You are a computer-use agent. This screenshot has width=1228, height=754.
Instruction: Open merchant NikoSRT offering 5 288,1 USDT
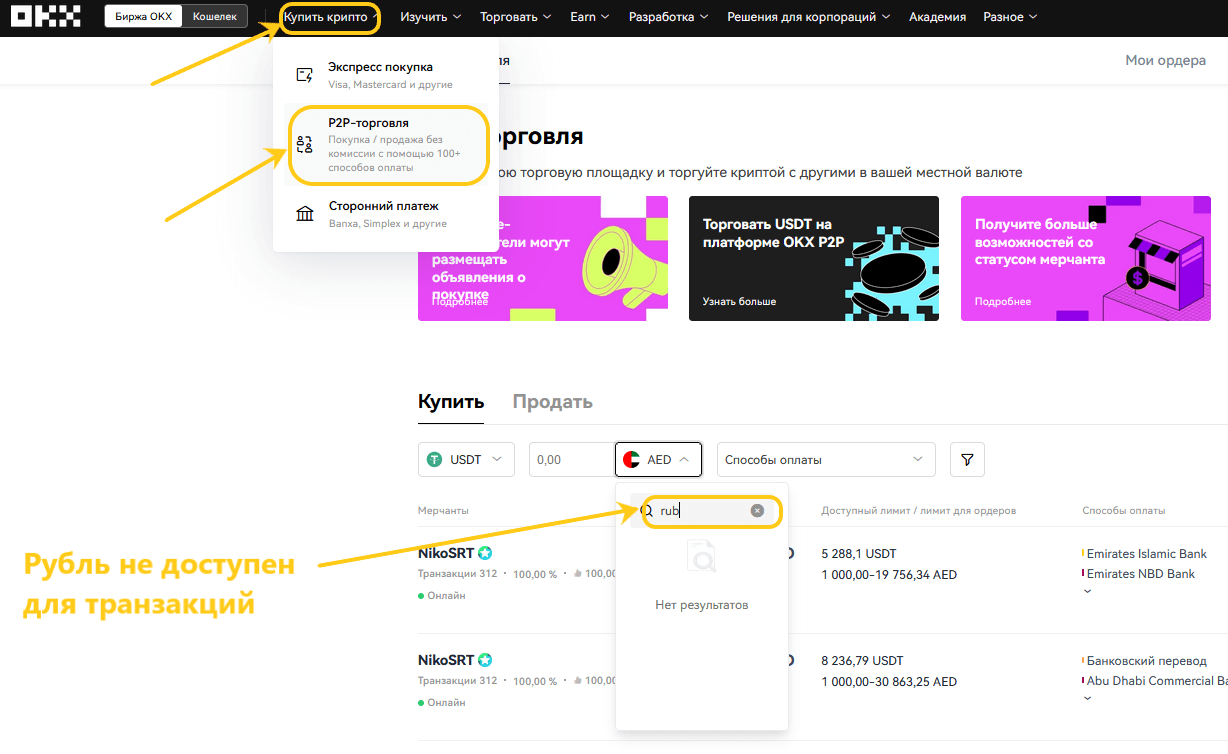point(446,553)
